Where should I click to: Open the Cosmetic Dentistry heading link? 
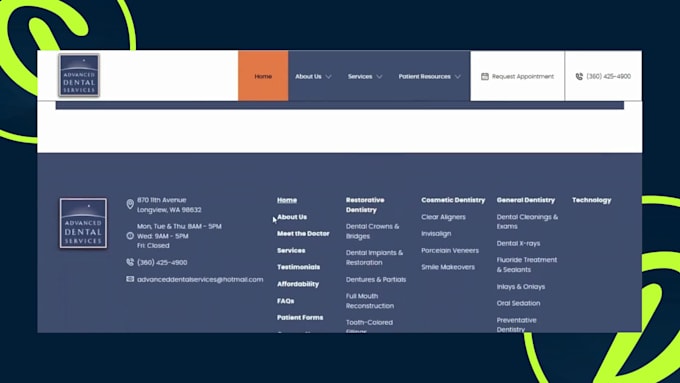(453, 200)
